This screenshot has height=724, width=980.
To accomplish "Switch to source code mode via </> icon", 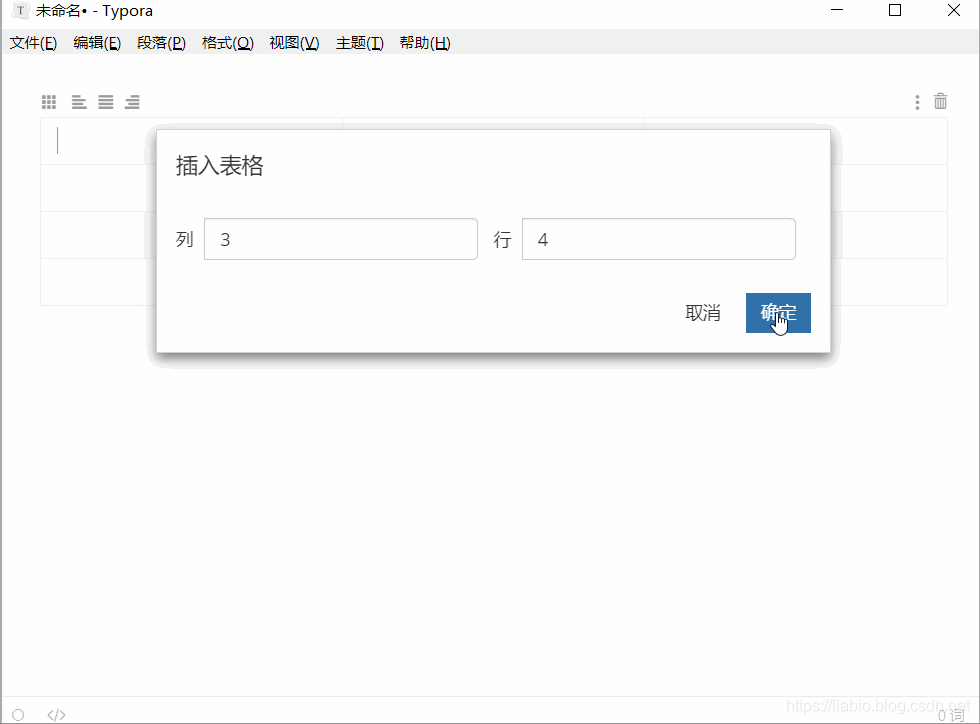I will pos(56,713).
